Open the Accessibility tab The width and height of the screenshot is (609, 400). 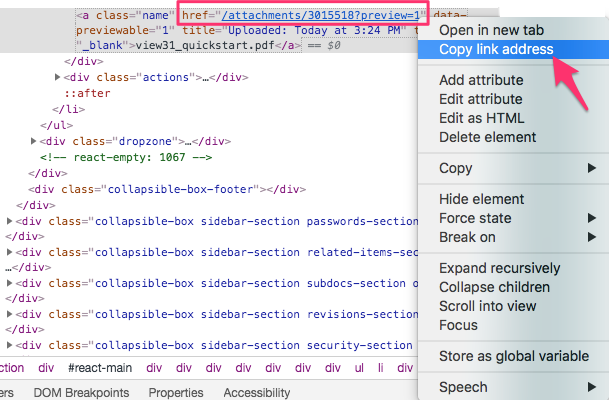click(x=256, y=393)
